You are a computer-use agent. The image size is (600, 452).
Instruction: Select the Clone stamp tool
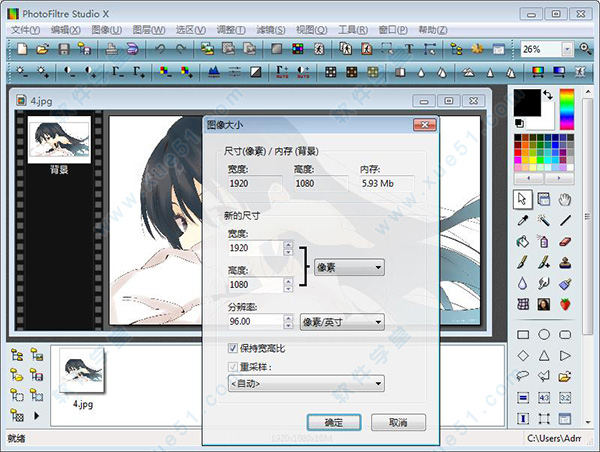[565, 263]
